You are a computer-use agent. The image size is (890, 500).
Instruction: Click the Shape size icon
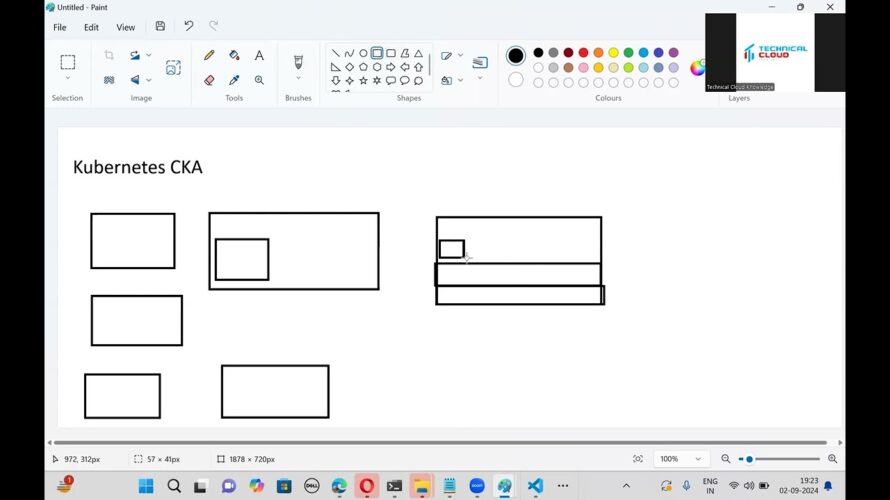coord(480,62)
